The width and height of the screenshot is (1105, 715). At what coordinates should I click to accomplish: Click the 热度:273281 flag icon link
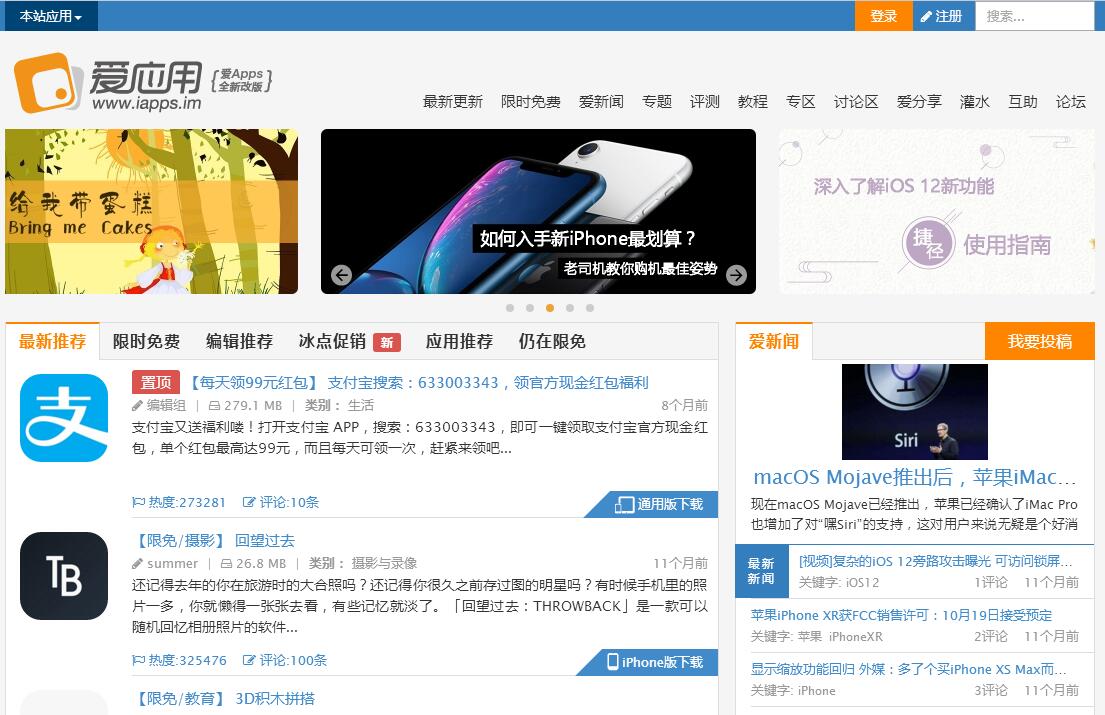(x=179, y=502)
